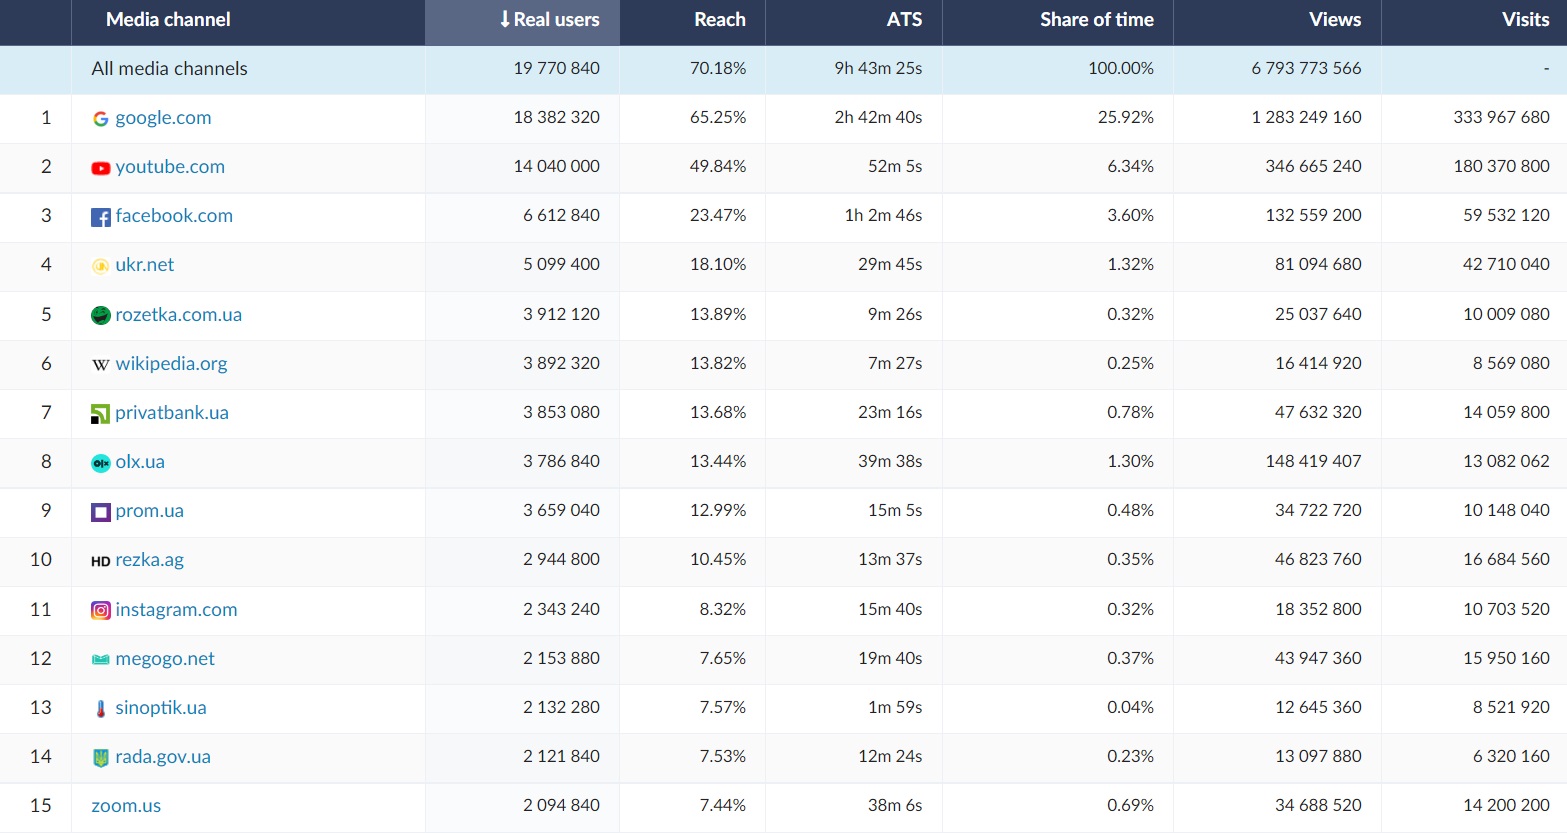
Task: Sort by the Views column header
Action: (1334, 20)
